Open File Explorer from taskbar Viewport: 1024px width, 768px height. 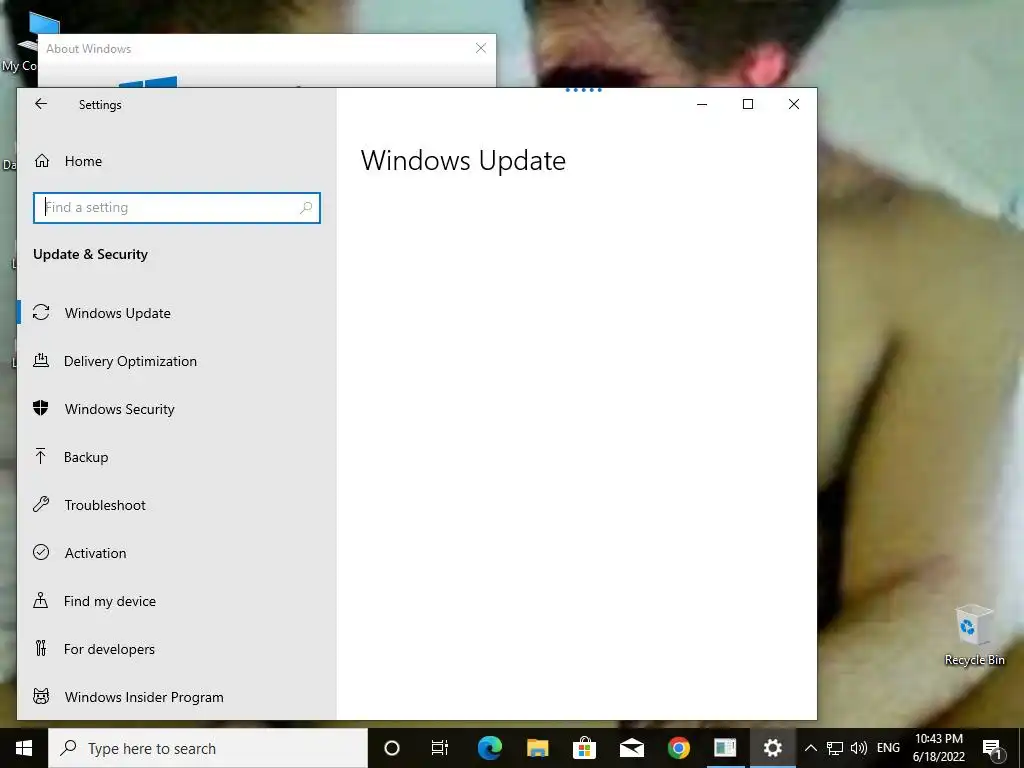(x=537, y=748)
